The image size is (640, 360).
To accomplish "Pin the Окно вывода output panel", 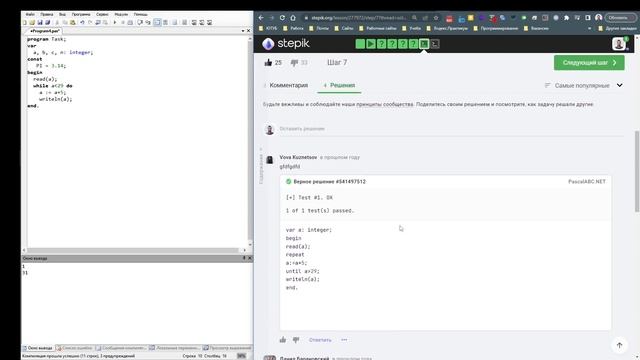I will point(244,258).
